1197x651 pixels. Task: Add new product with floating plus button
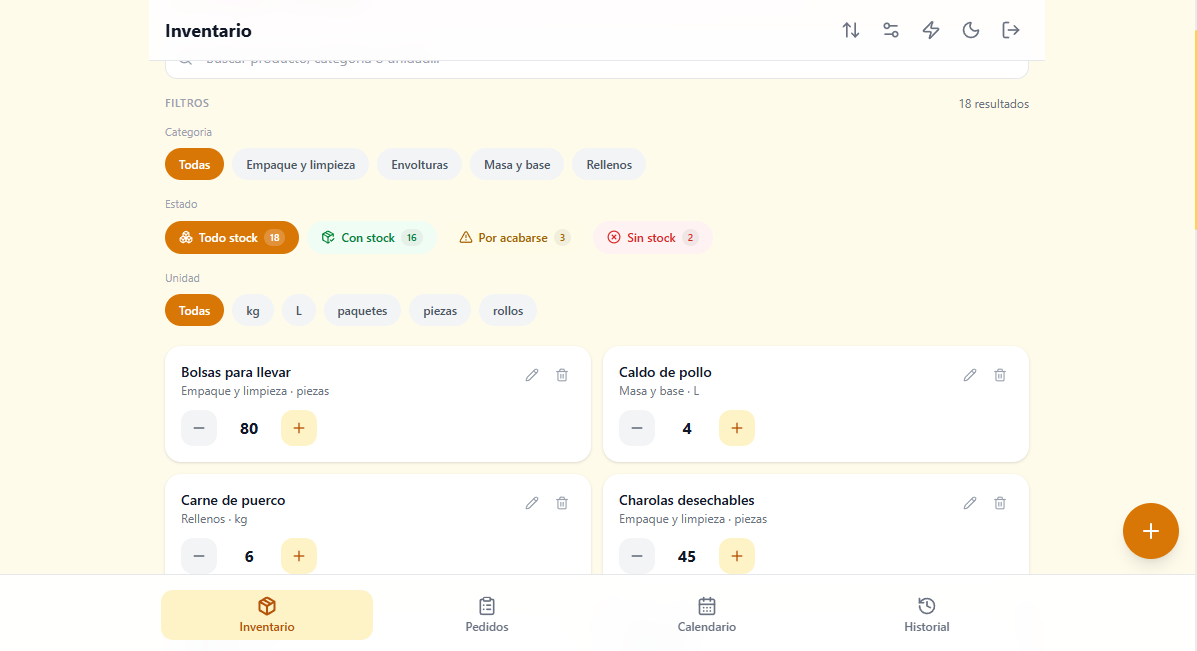tap(1150, 531)
